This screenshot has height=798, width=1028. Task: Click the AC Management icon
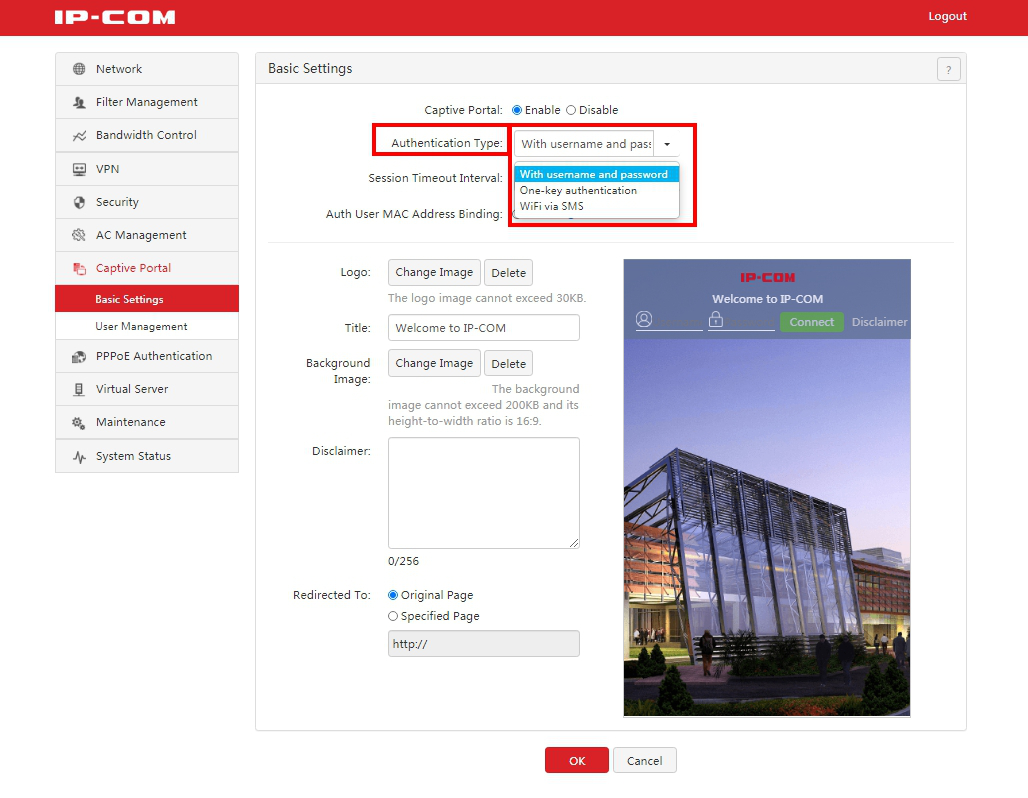click(x=79, y=235)
